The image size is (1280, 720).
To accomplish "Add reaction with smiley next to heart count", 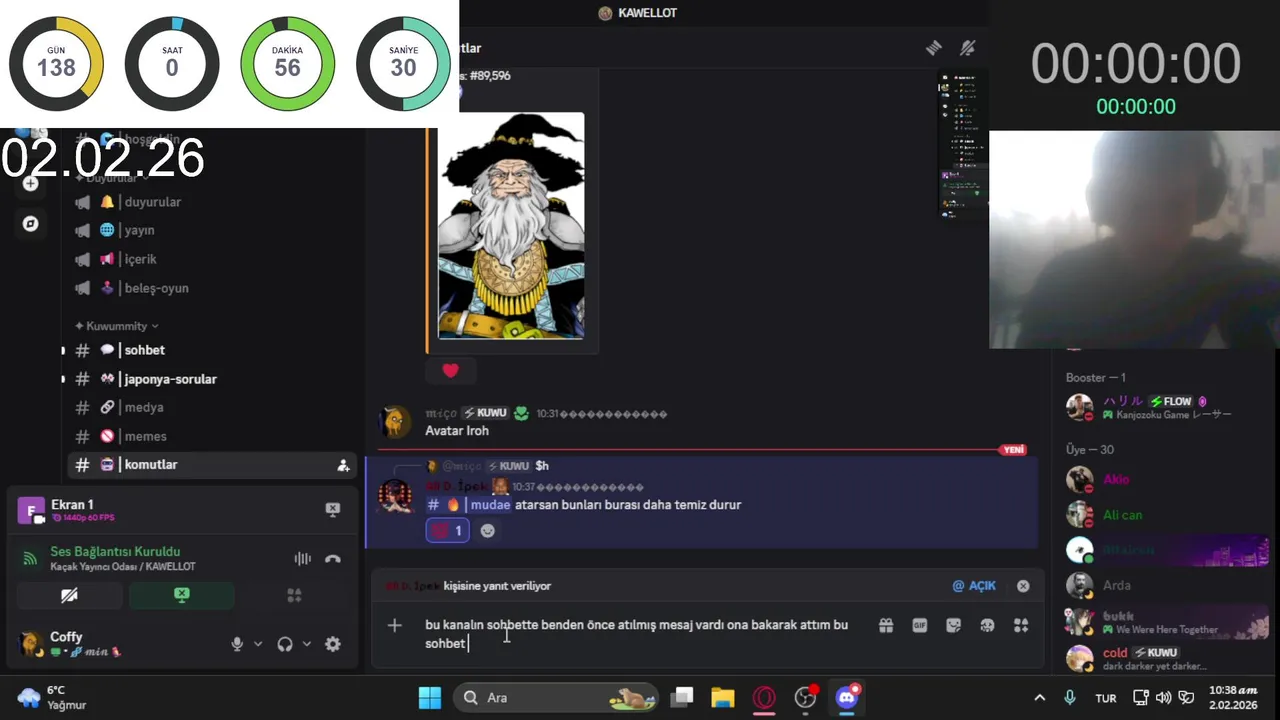I will pyautogui.click(x=488, y=531).
